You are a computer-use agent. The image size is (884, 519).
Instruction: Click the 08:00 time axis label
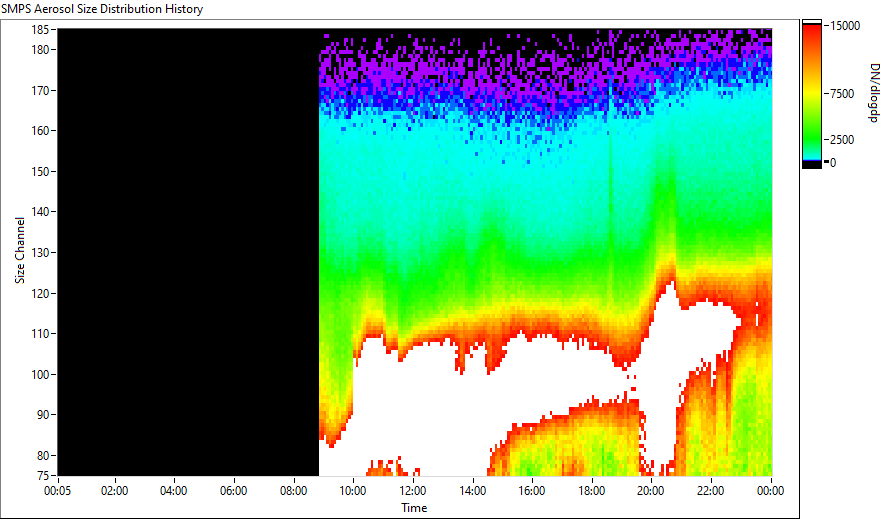[293, 491]
